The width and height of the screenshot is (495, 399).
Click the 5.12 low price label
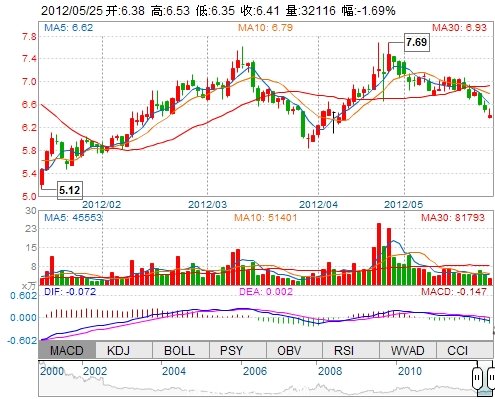tap(69, 190)
